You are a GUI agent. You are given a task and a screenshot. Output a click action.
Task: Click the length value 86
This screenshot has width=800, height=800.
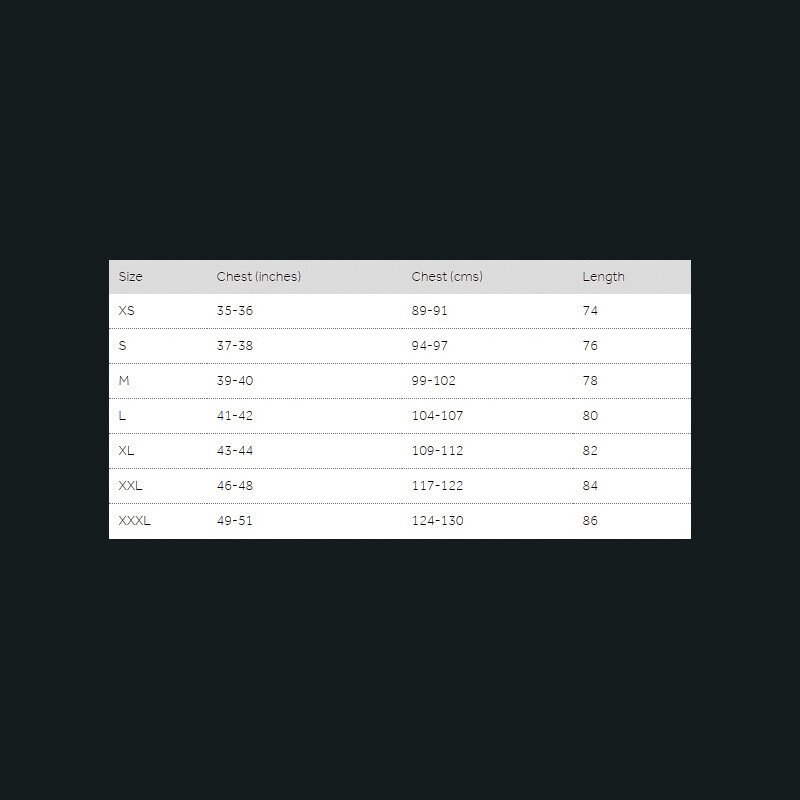coord(590,521)
